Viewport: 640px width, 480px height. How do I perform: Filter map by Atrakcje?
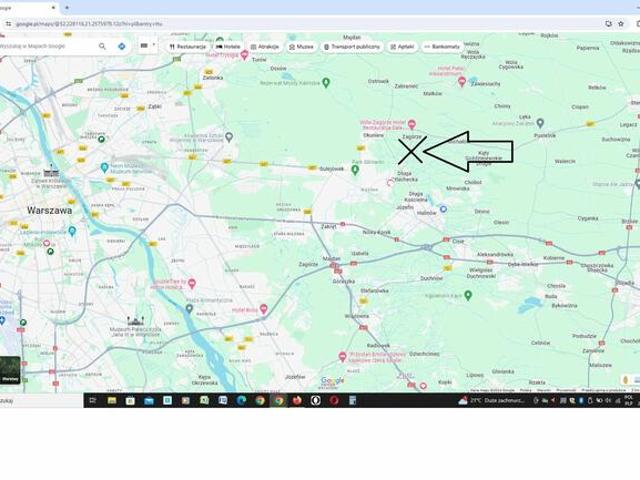coord(264,47)
